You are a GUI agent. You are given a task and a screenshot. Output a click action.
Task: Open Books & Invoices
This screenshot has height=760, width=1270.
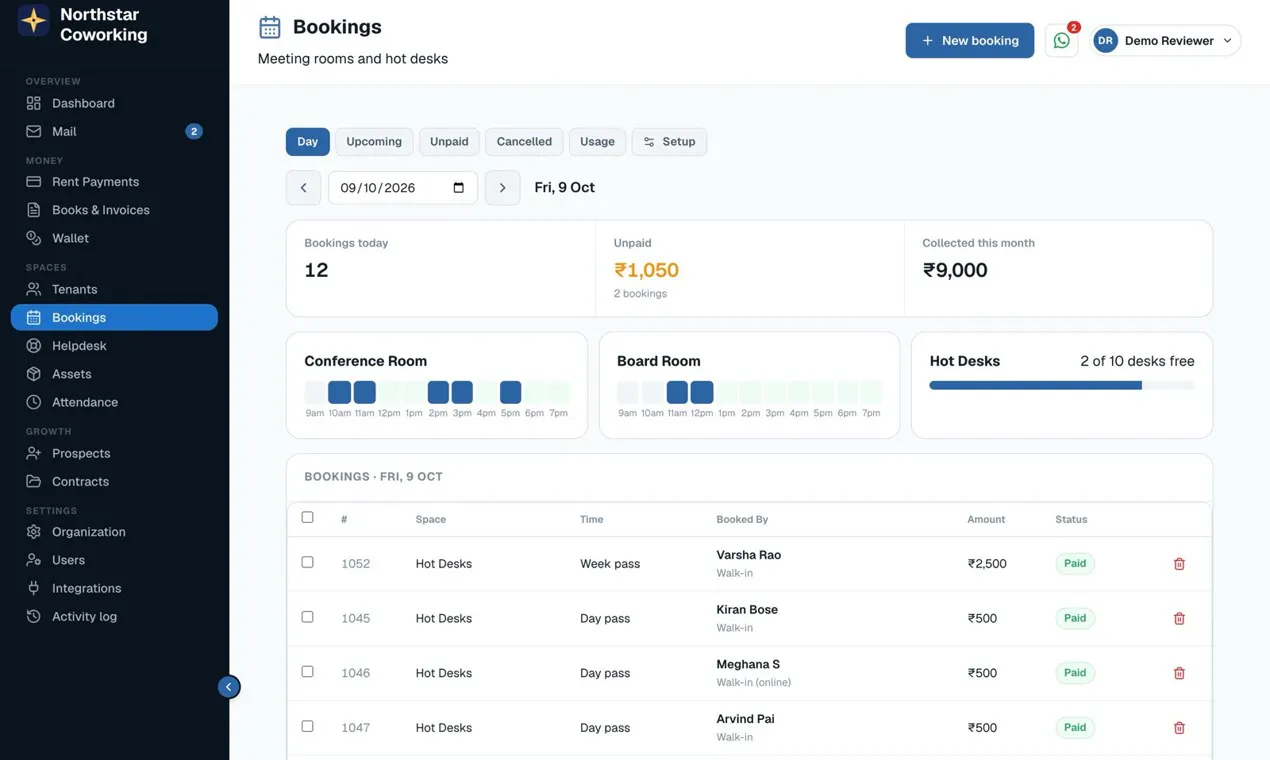click(114, 210)
